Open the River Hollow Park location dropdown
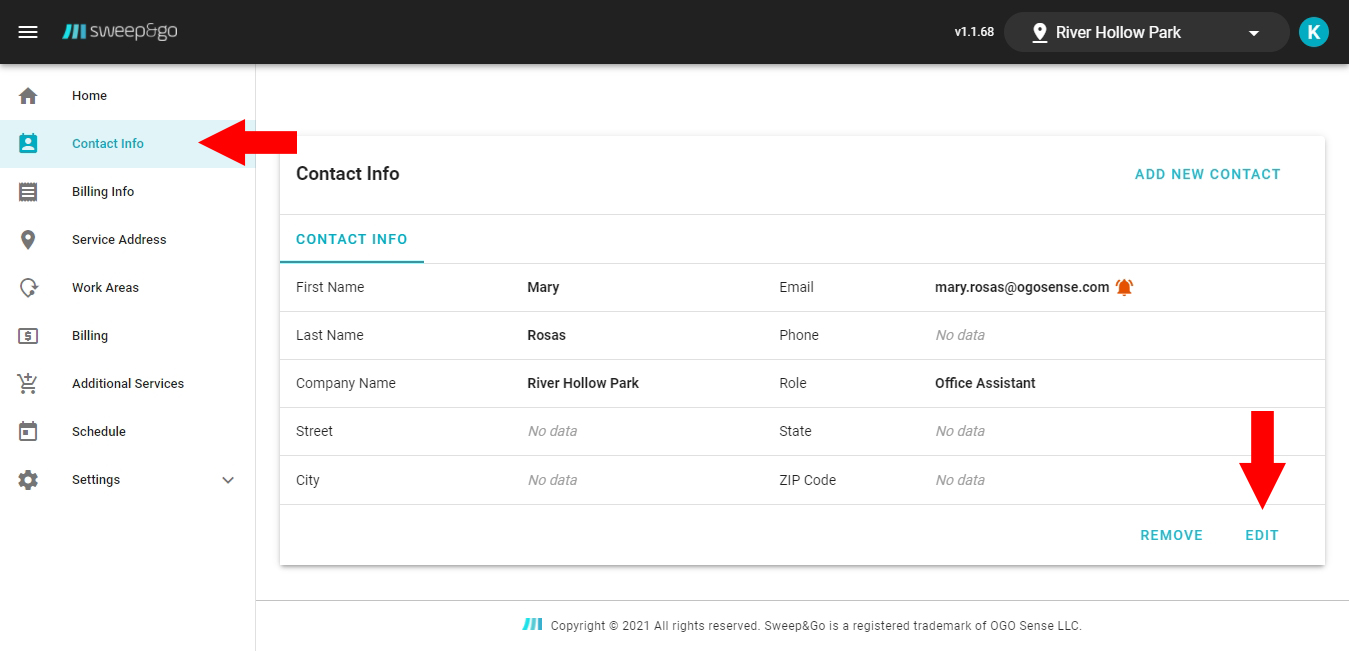 1146,32
